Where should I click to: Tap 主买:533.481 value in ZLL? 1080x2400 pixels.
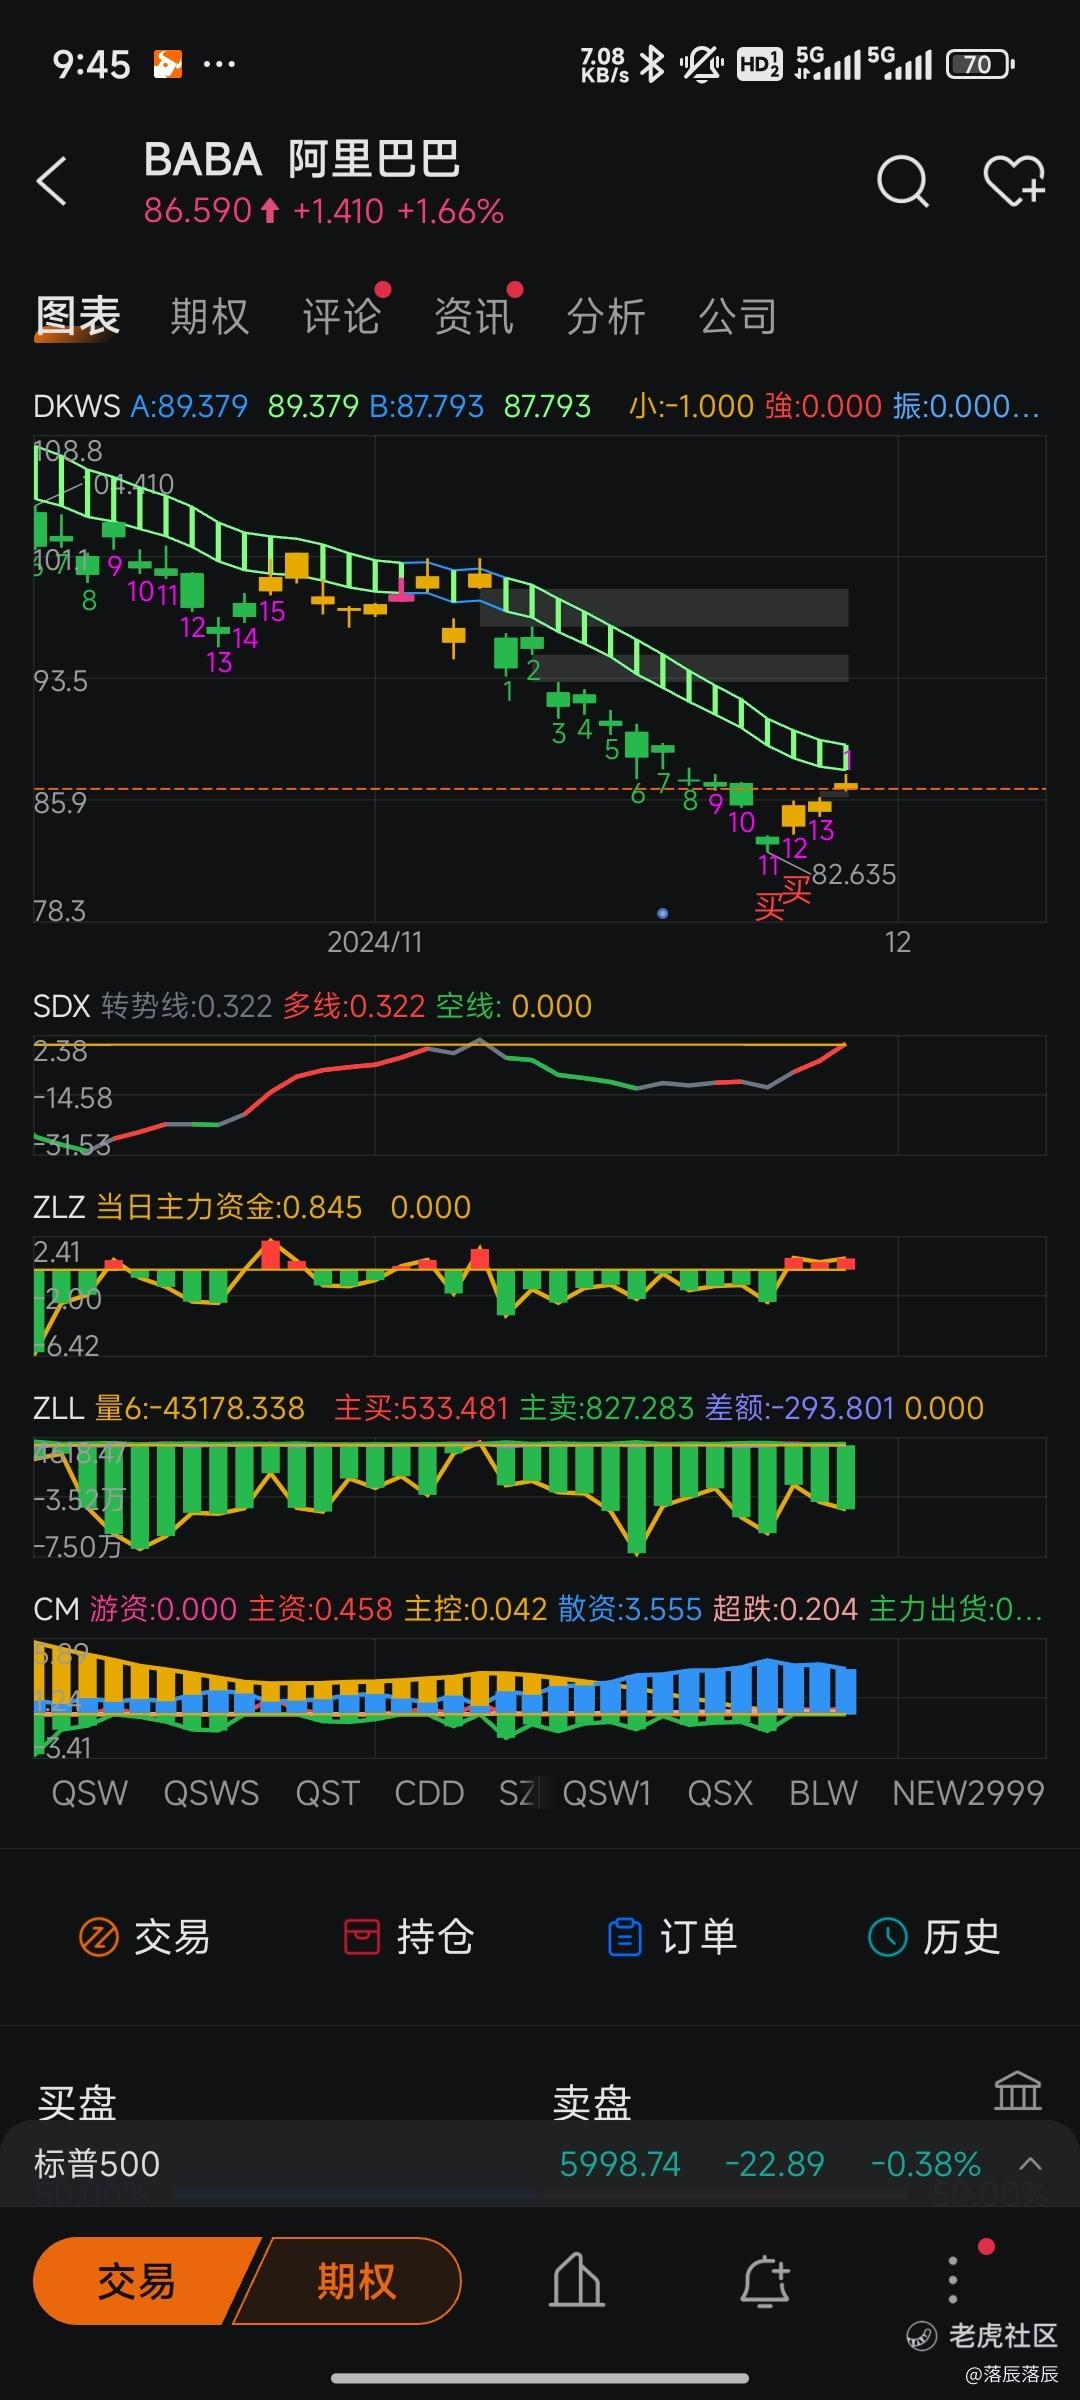421,1408
